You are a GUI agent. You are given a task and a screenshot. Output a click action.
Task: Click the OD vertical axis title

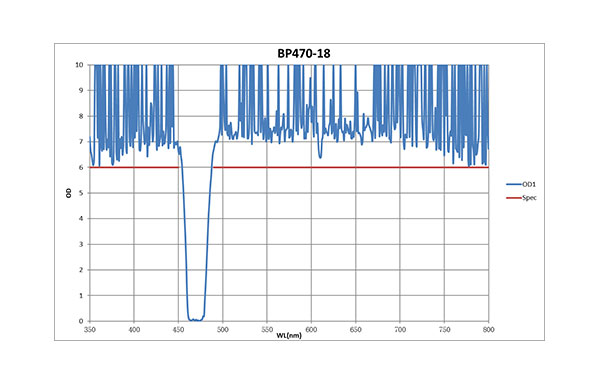tap(69, 193)
